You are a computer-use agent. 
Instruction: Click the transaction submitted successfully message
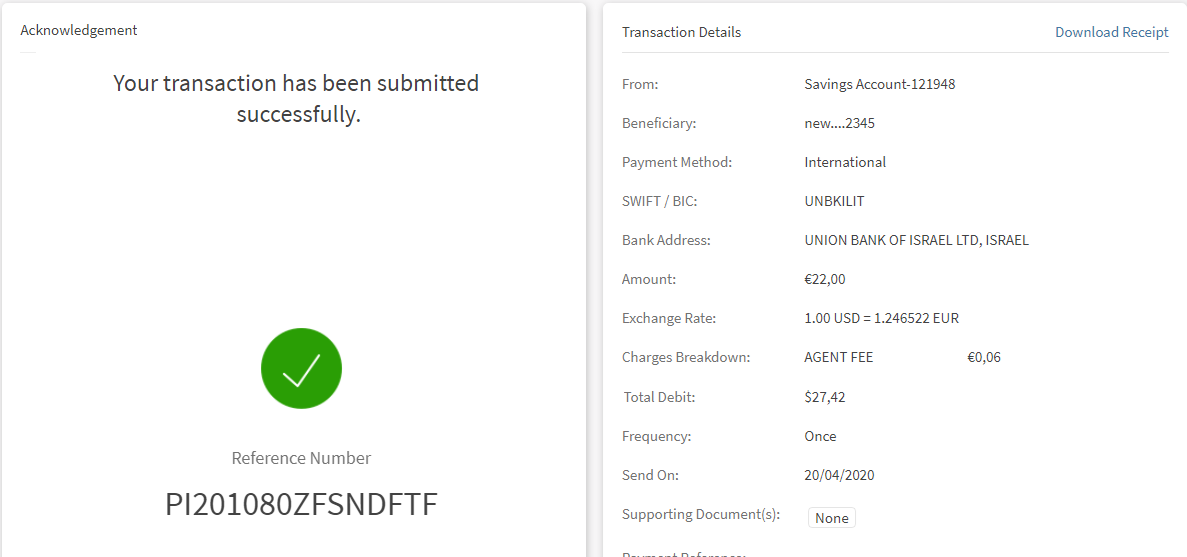click(x=297, y=98)
